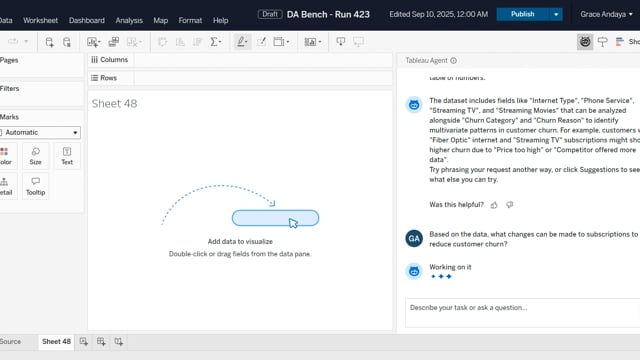Screen dimensions: 640x360
Task: Click the Duplicate sheet toolbar icon
Action: [113, 42]
